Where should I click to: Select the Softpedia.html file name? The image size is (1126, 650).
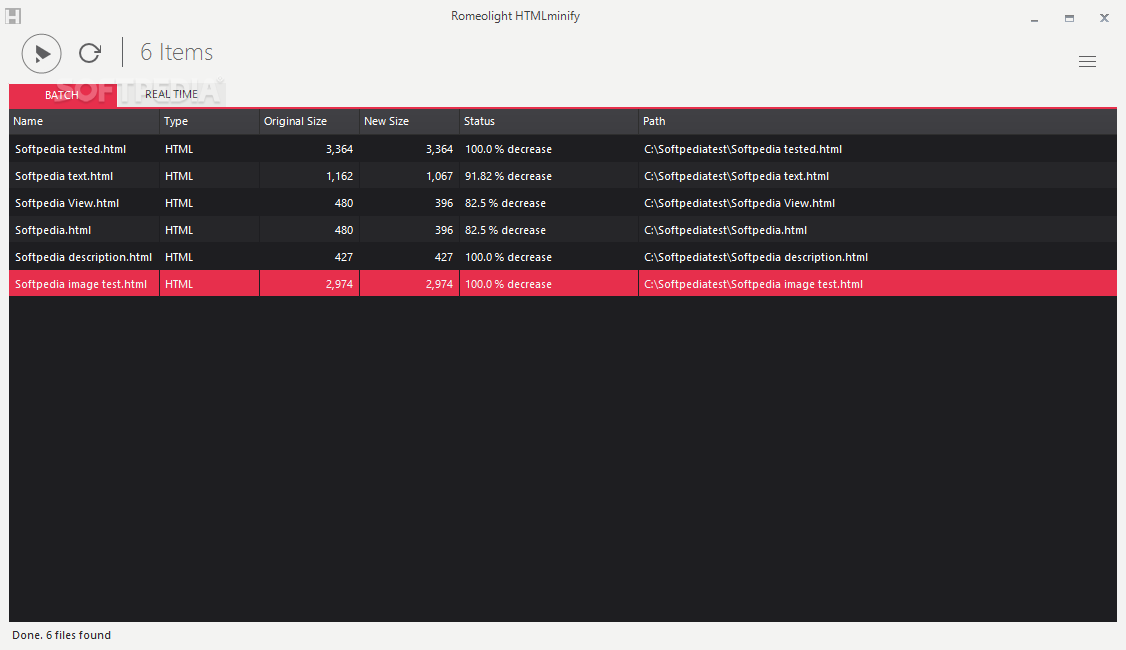click(53, 231)
